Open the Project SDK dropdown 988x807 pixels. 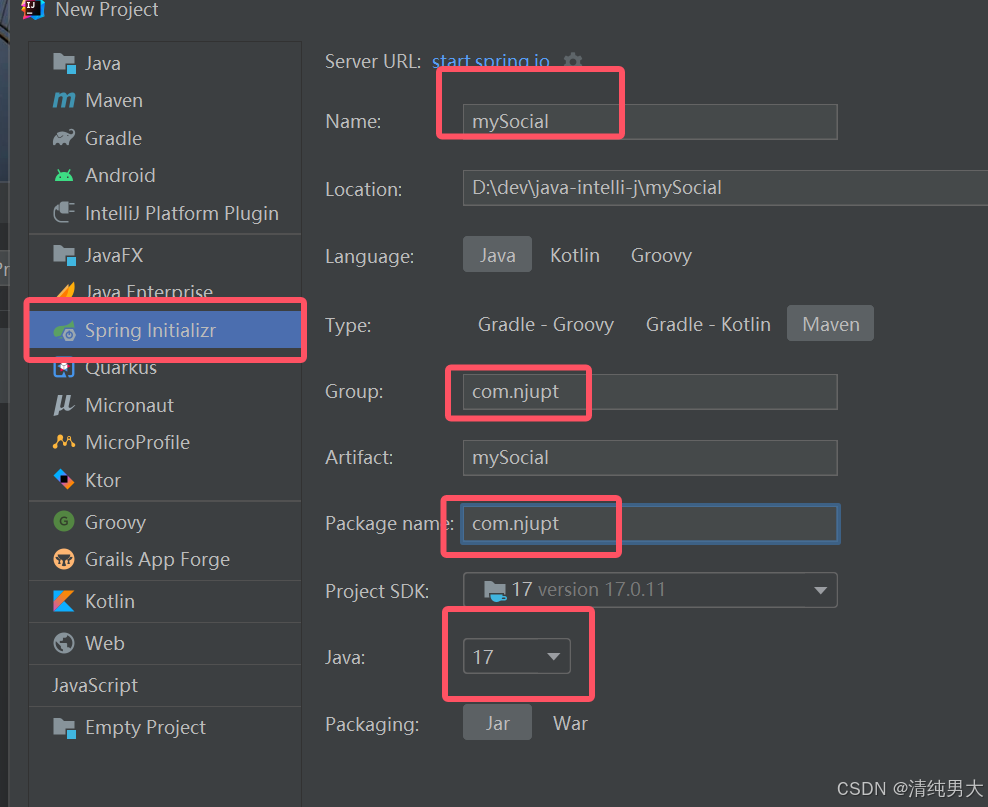[x=650, y=590]
